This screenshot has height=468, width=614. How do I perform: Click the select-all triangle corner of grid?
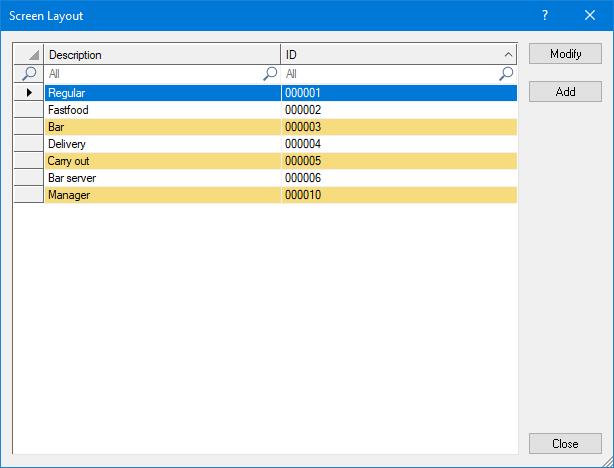29,55
